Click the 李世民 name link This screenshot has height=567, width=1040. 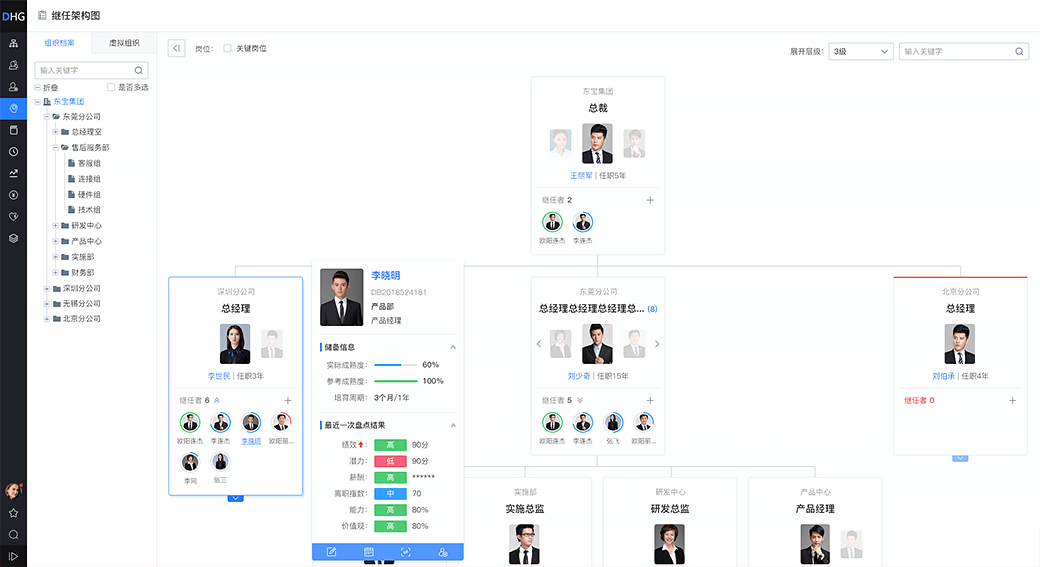click(218, 376)
